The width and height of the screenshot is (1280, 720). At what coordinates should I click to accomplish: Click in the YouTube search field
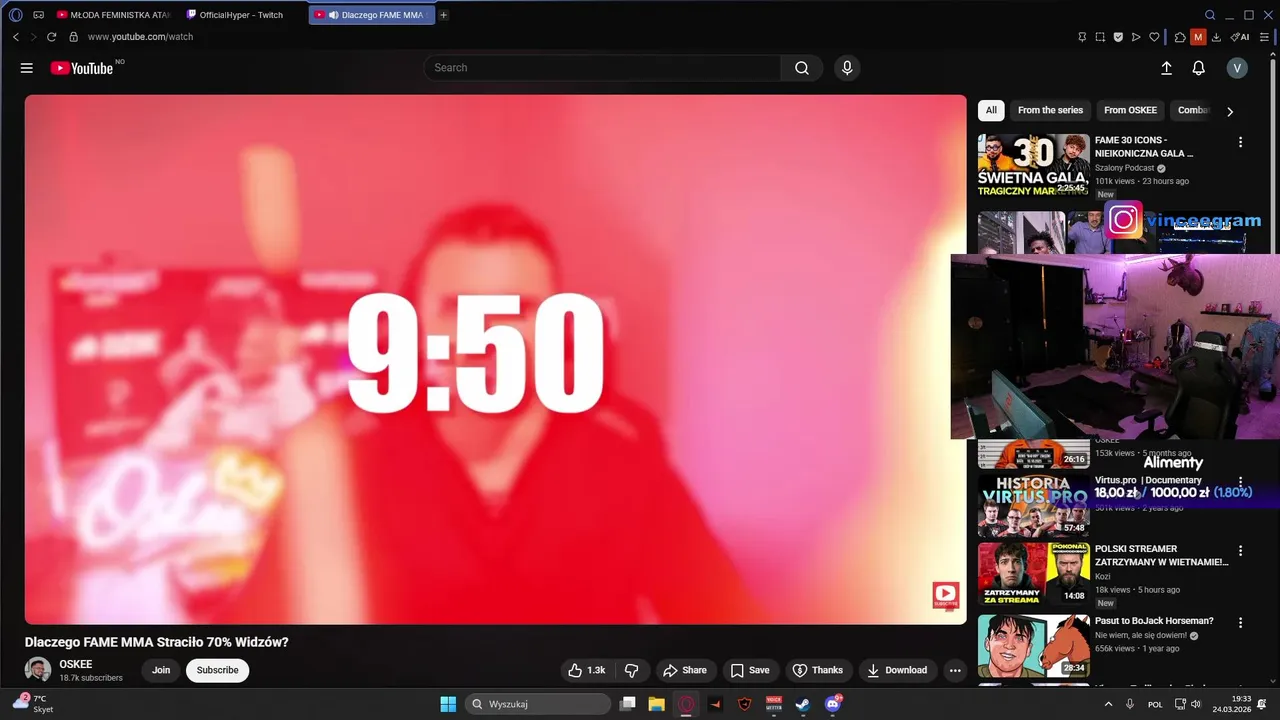click(602, 68)
